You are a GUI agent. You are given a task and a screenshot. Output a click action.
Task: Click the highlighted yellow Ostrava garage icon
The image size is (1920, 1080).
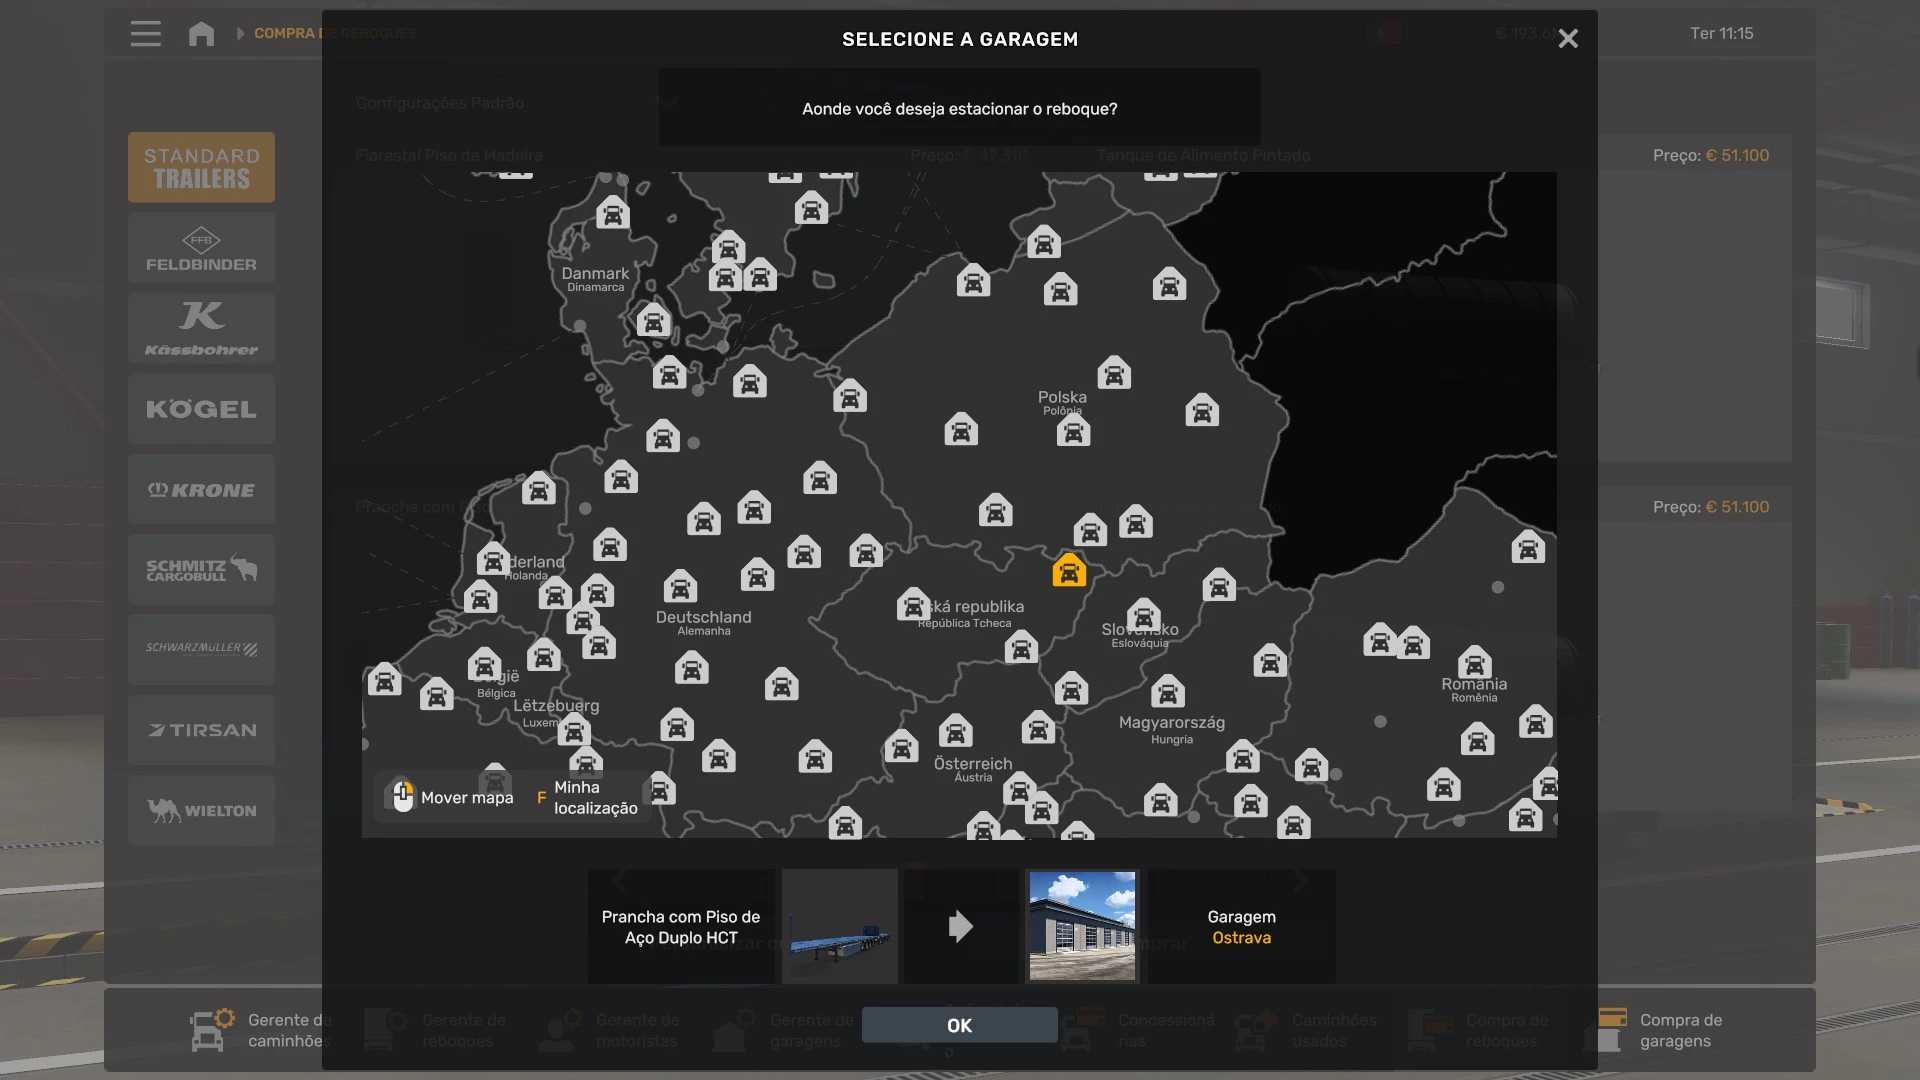coord(1069,571)
